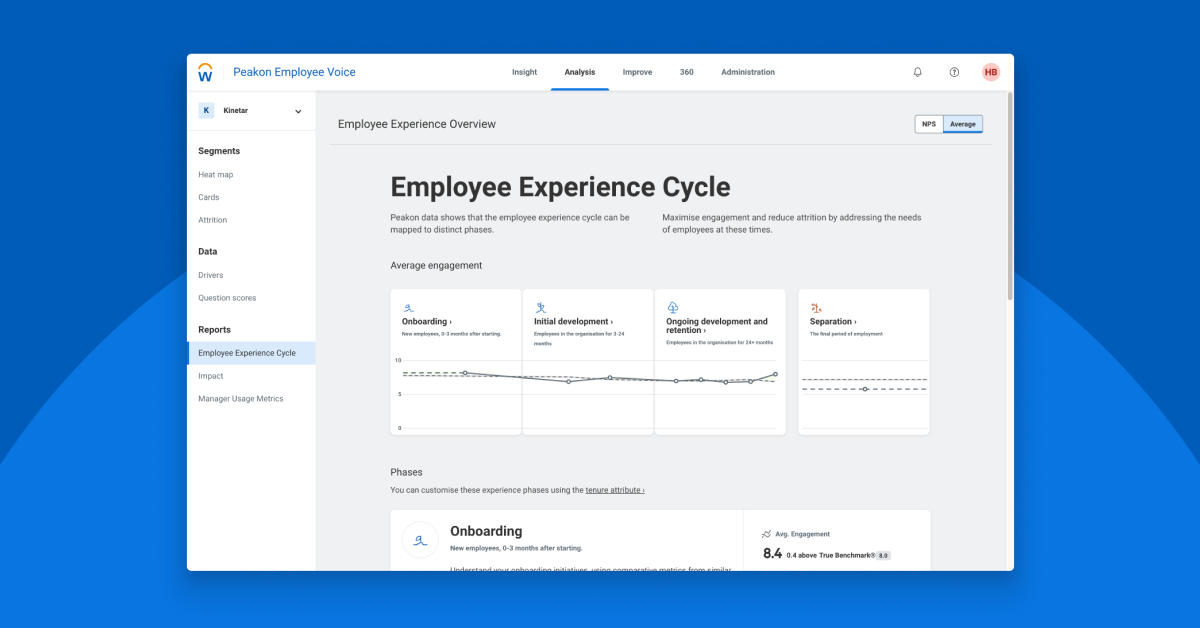Open the notifications bell
This screenshot has width=1200, height=628.
click(917, 72)
